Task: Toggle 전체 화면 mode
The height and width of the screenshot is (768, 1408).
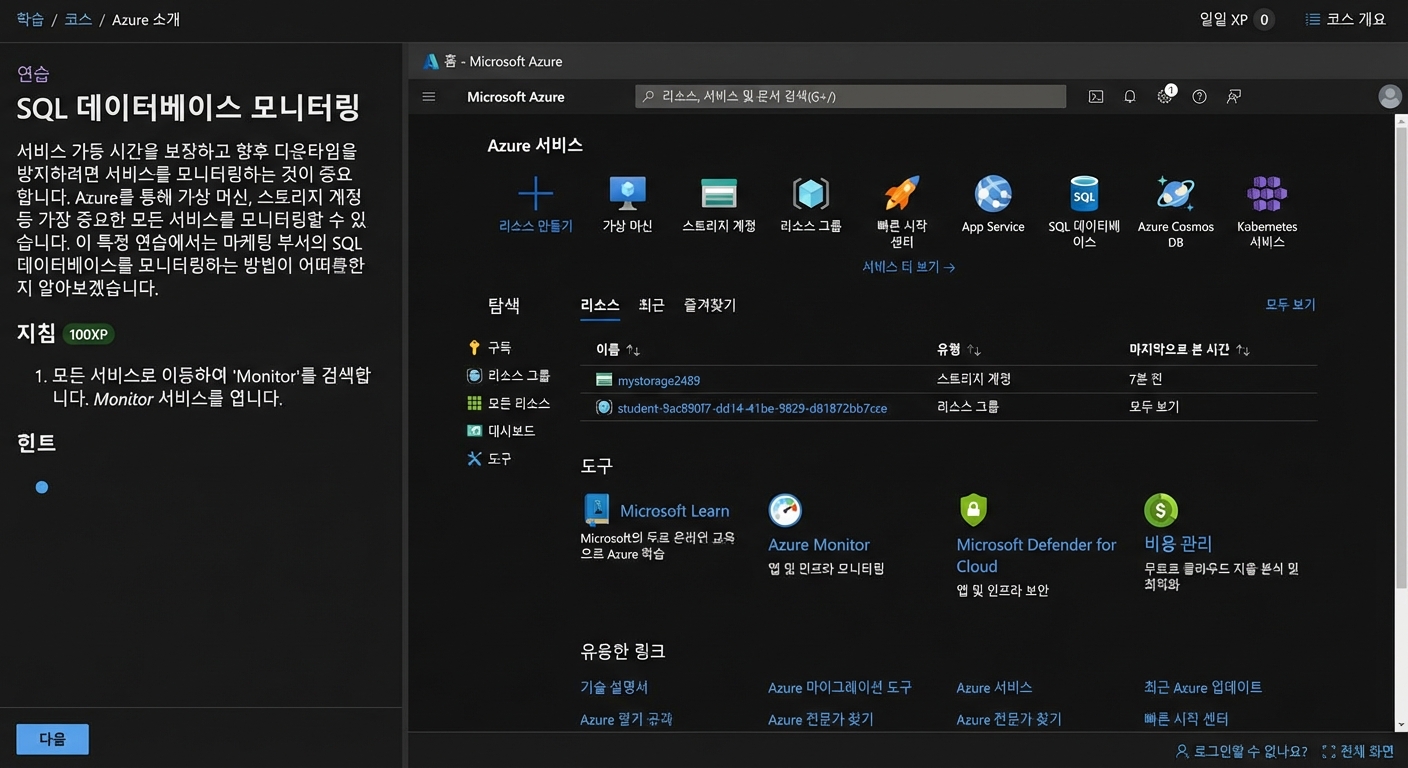Action: [1358, 751]
